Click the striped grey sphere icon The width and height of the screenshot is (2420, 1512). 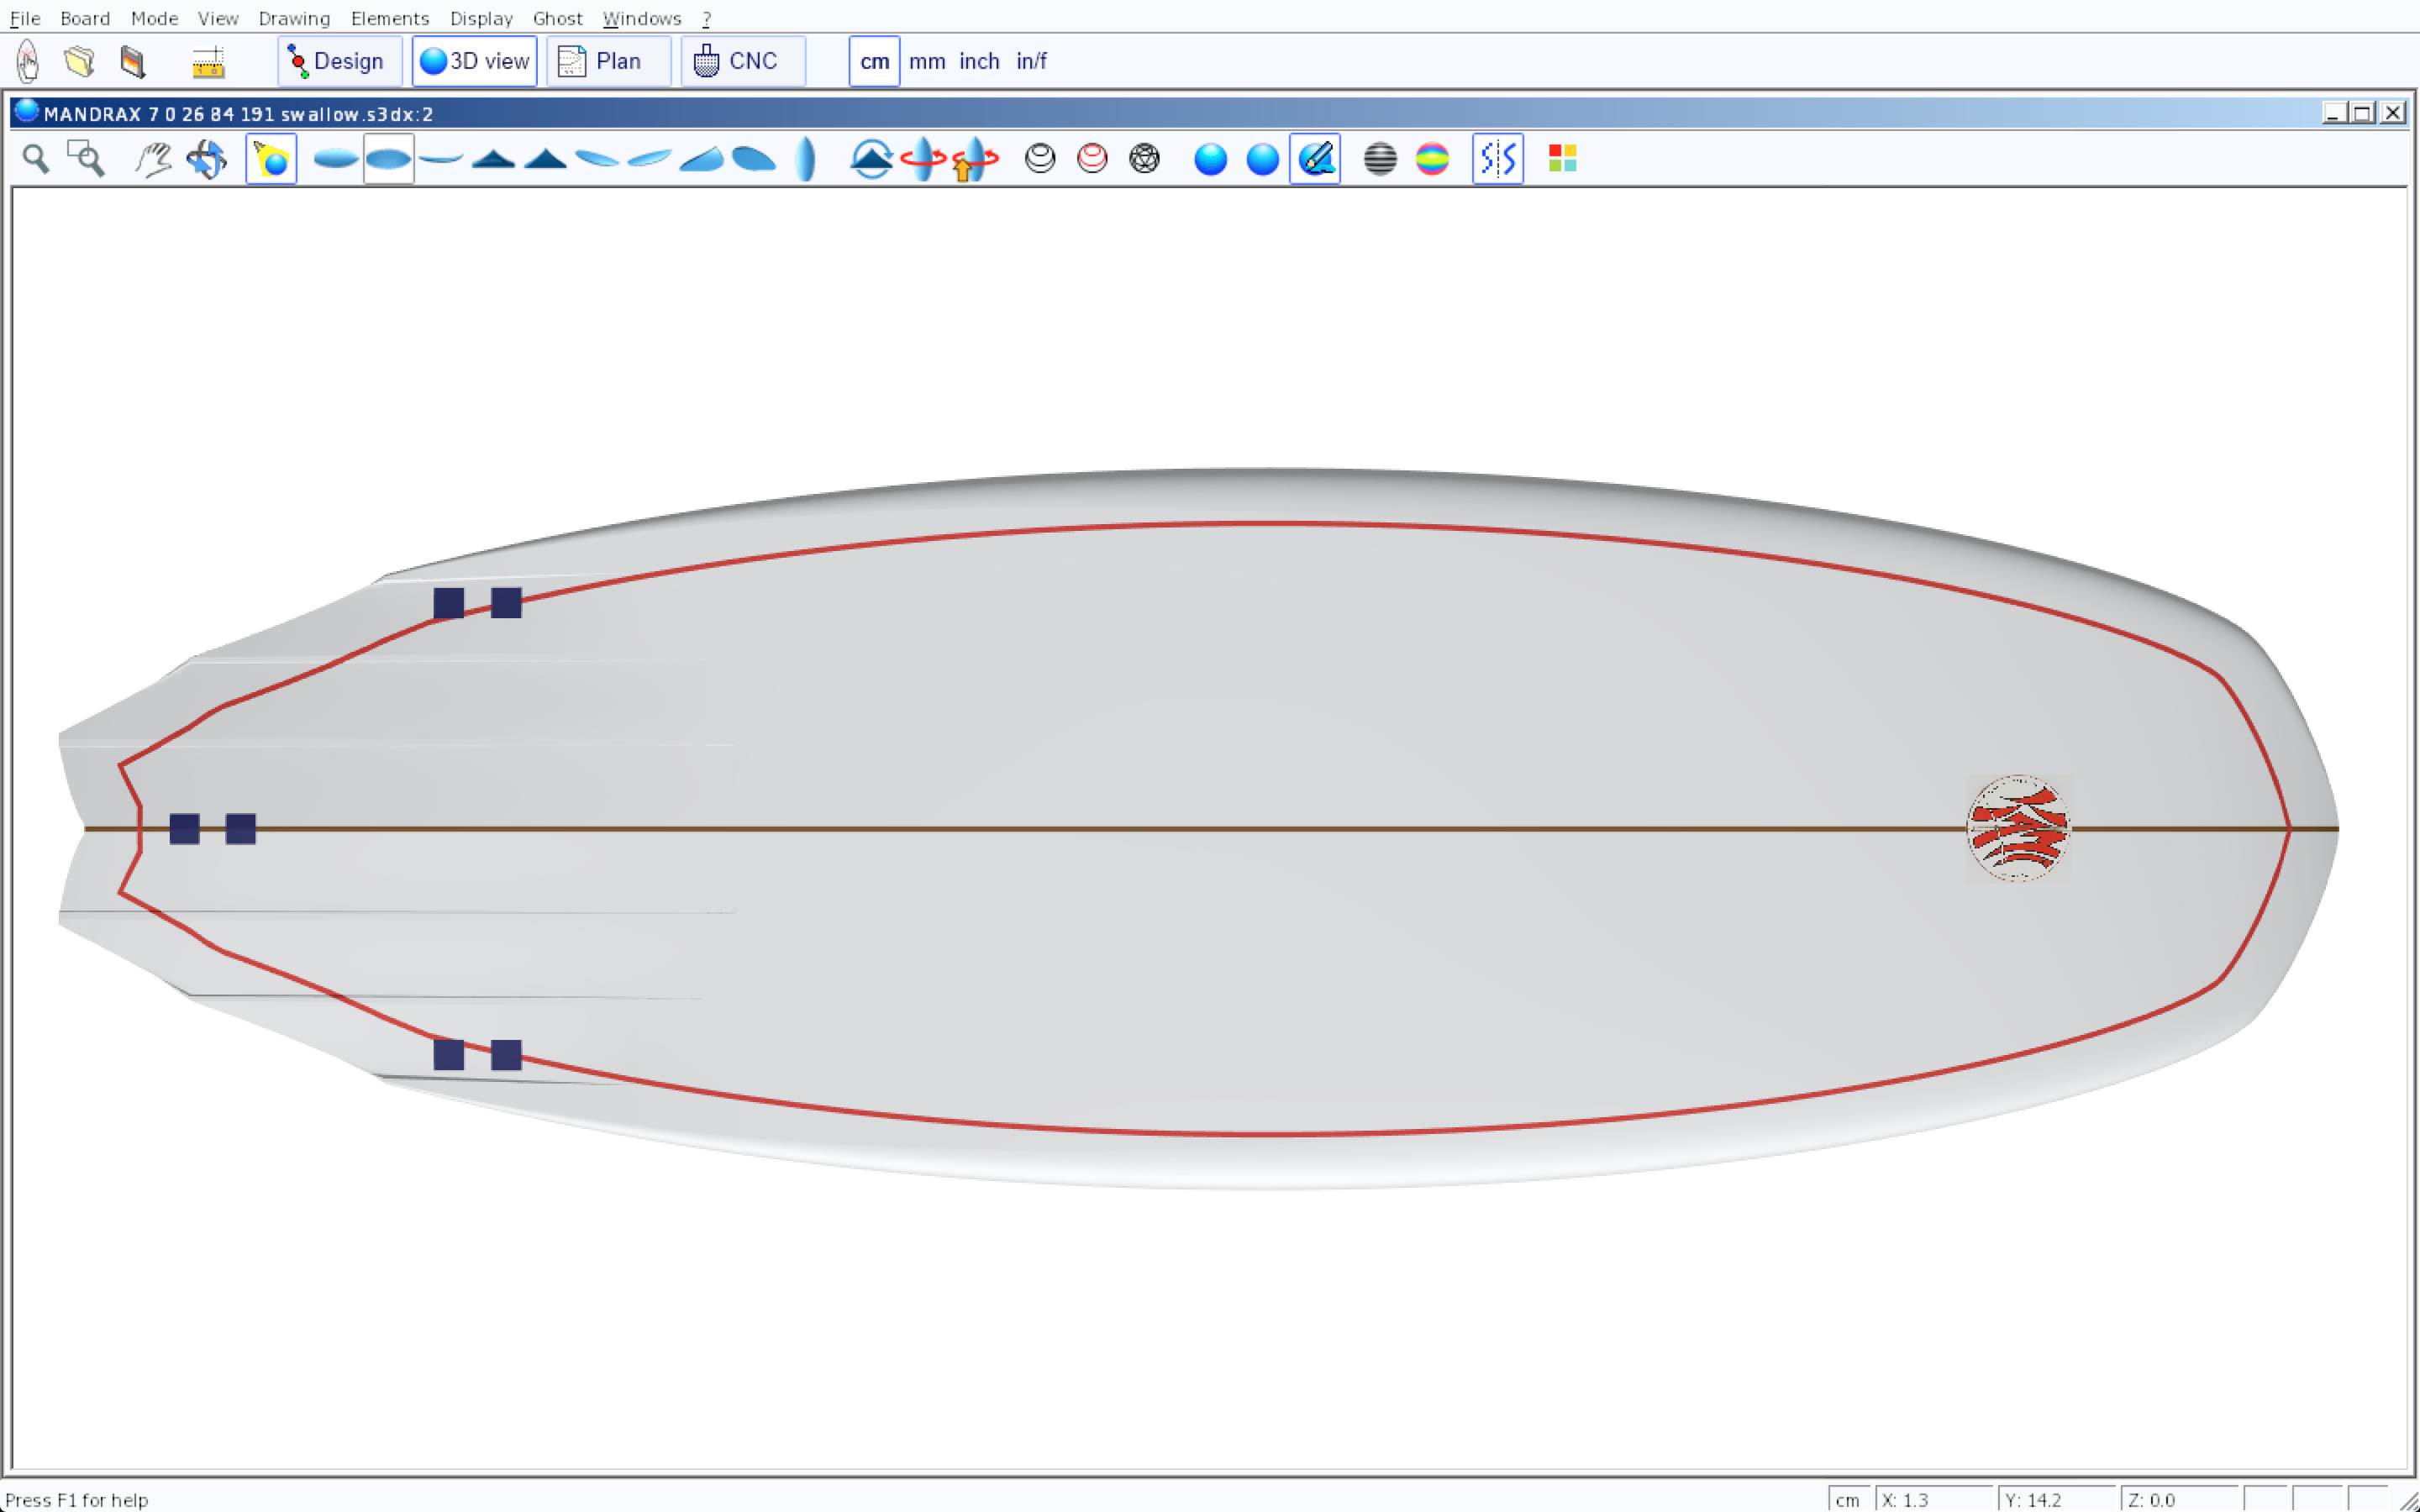[1380, 159]
